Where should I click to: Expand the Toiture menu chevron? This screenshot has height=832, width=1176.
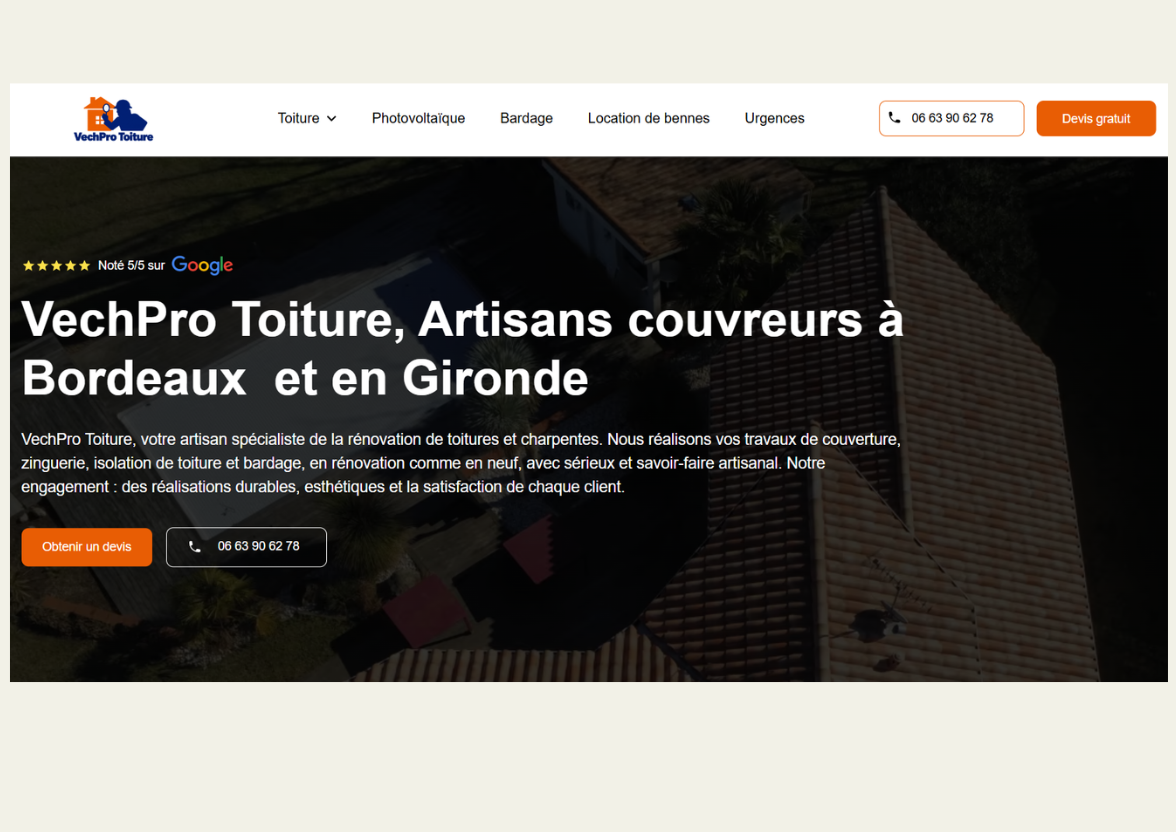[x=332, y=119]
